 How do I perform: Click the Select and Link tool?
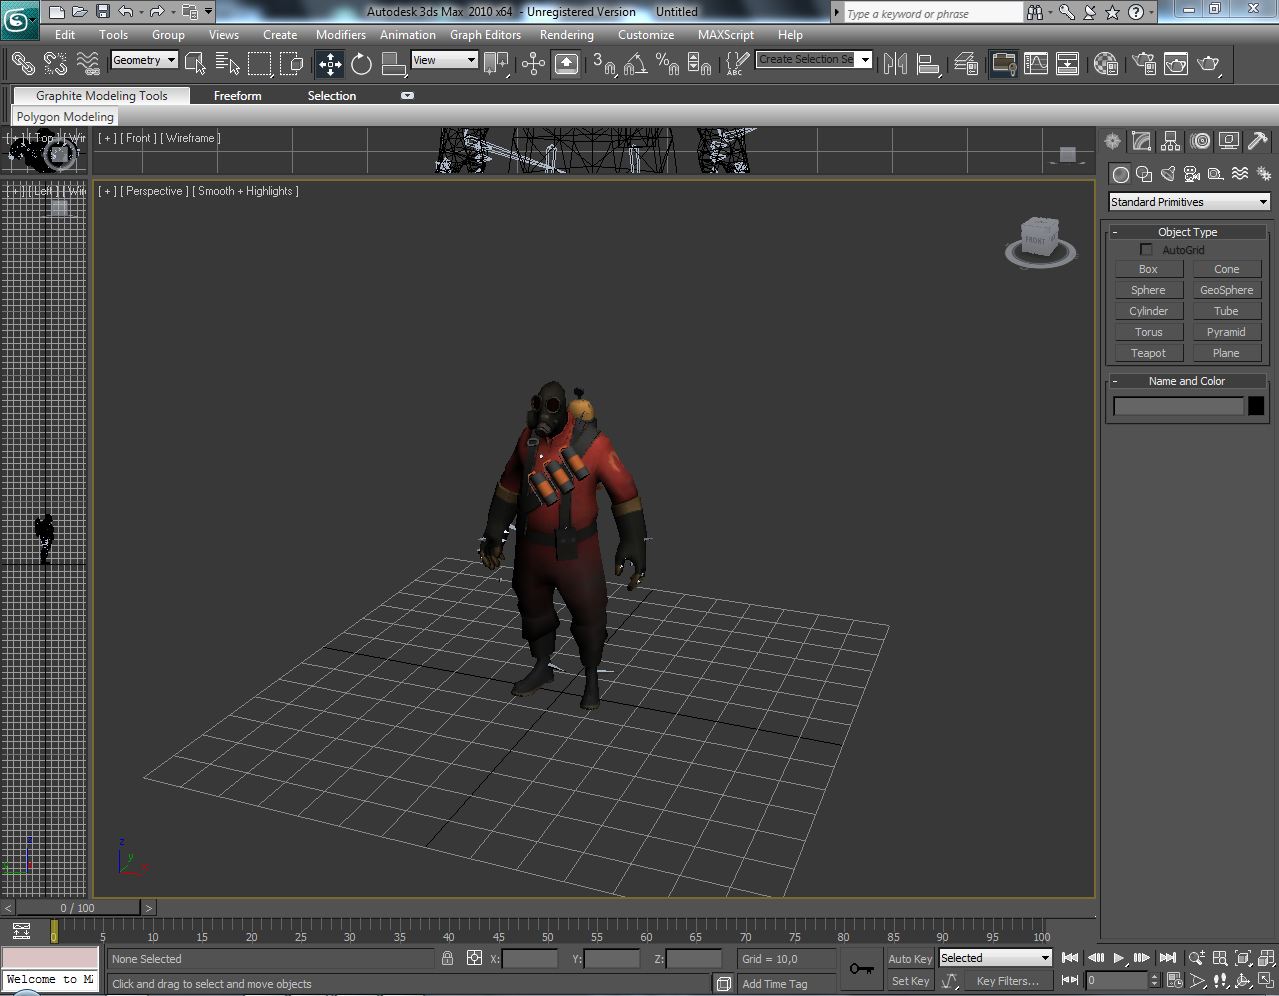[x=22, y=64]
